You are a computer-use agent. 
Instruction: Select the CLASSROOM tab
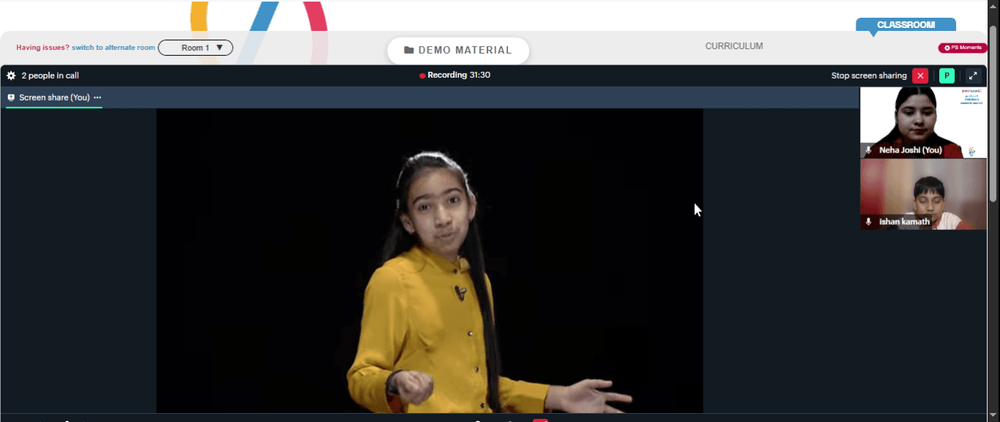pyautogui.click(x=906, y=25)
